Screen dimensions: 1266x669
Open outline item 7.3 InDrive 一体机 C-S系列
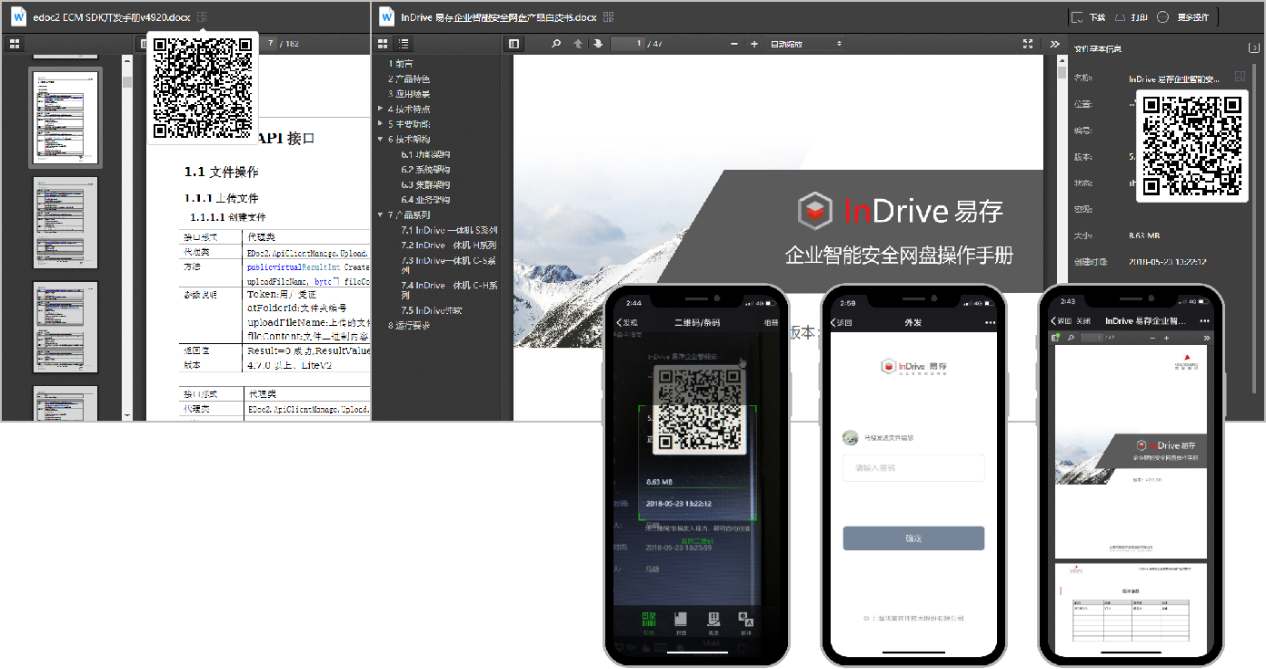pos(449,264)
